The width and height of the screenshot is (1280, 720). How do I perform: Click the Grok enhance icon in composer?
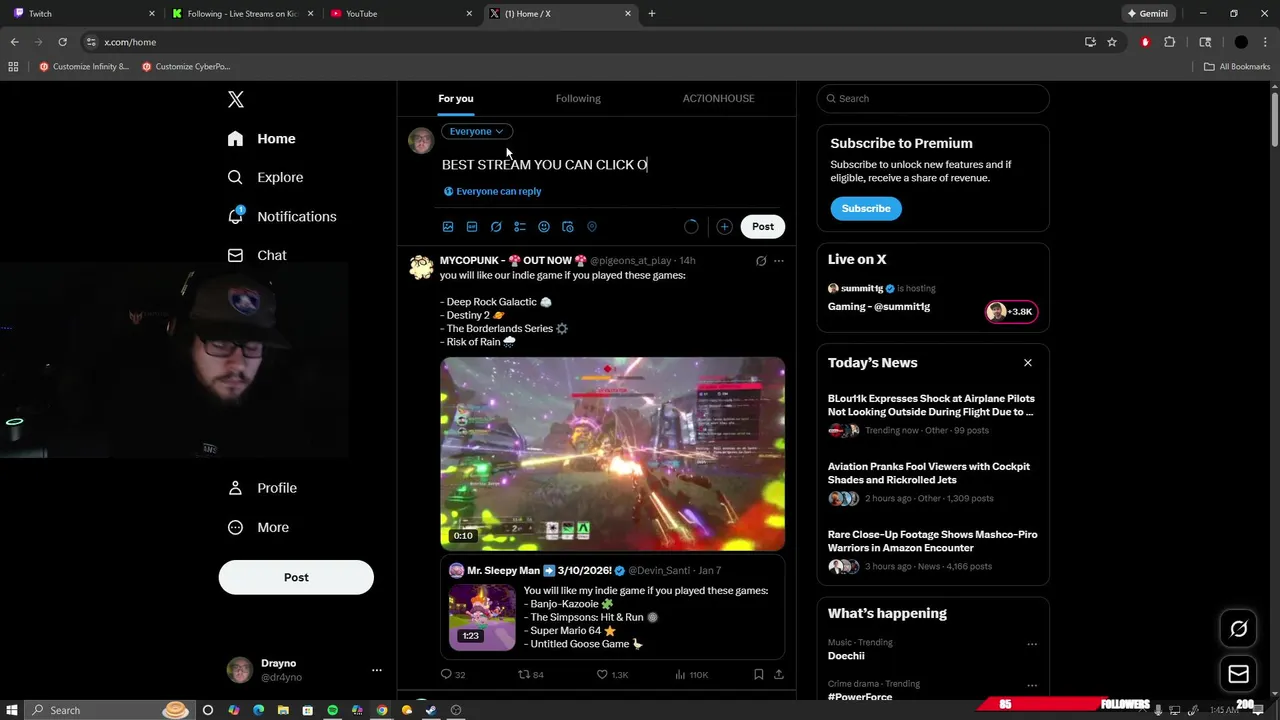(496, 227)
